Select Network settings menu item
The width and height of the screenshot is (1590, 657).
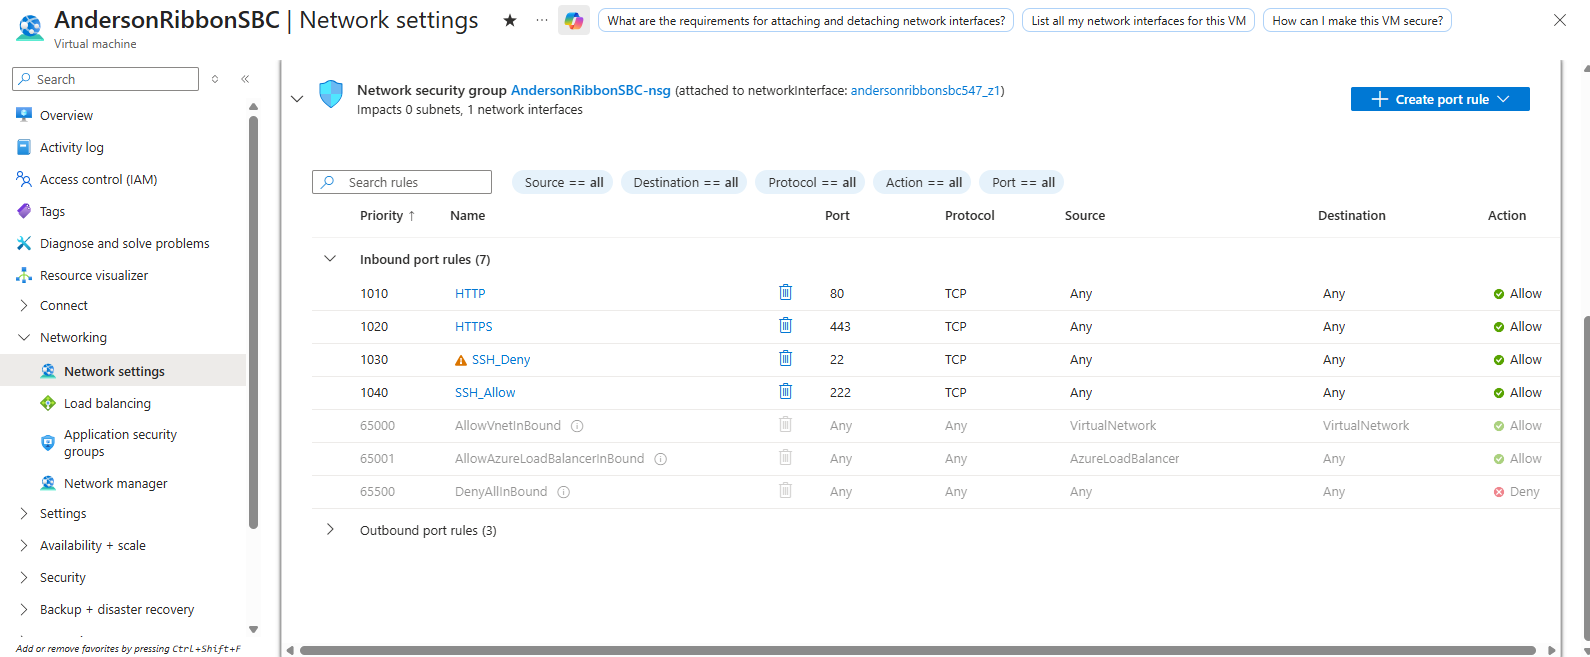(123, 371)
